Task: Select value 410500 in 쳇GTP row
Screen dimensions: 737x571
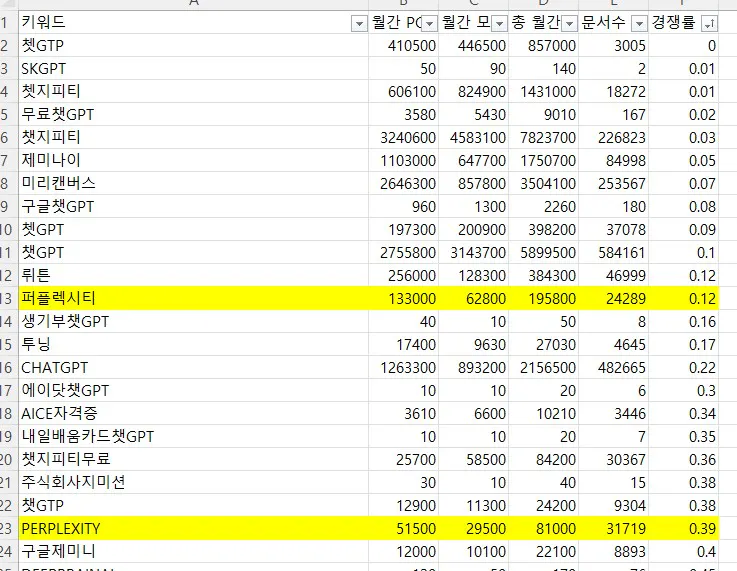Action: click(x=403, y=46)
